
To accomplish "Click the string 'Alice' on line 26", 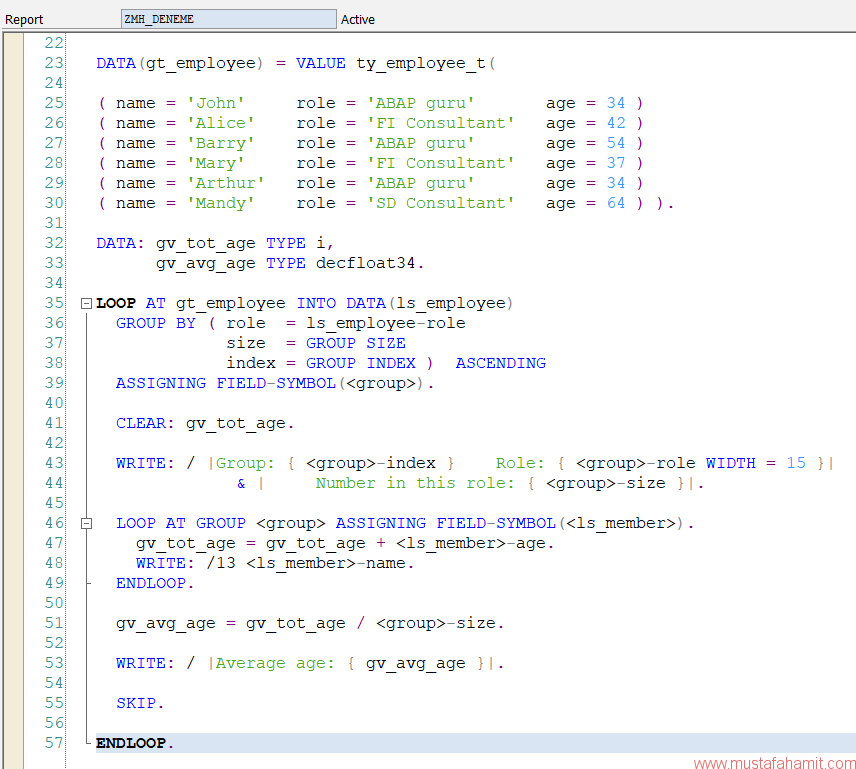I will pos(221,123).
